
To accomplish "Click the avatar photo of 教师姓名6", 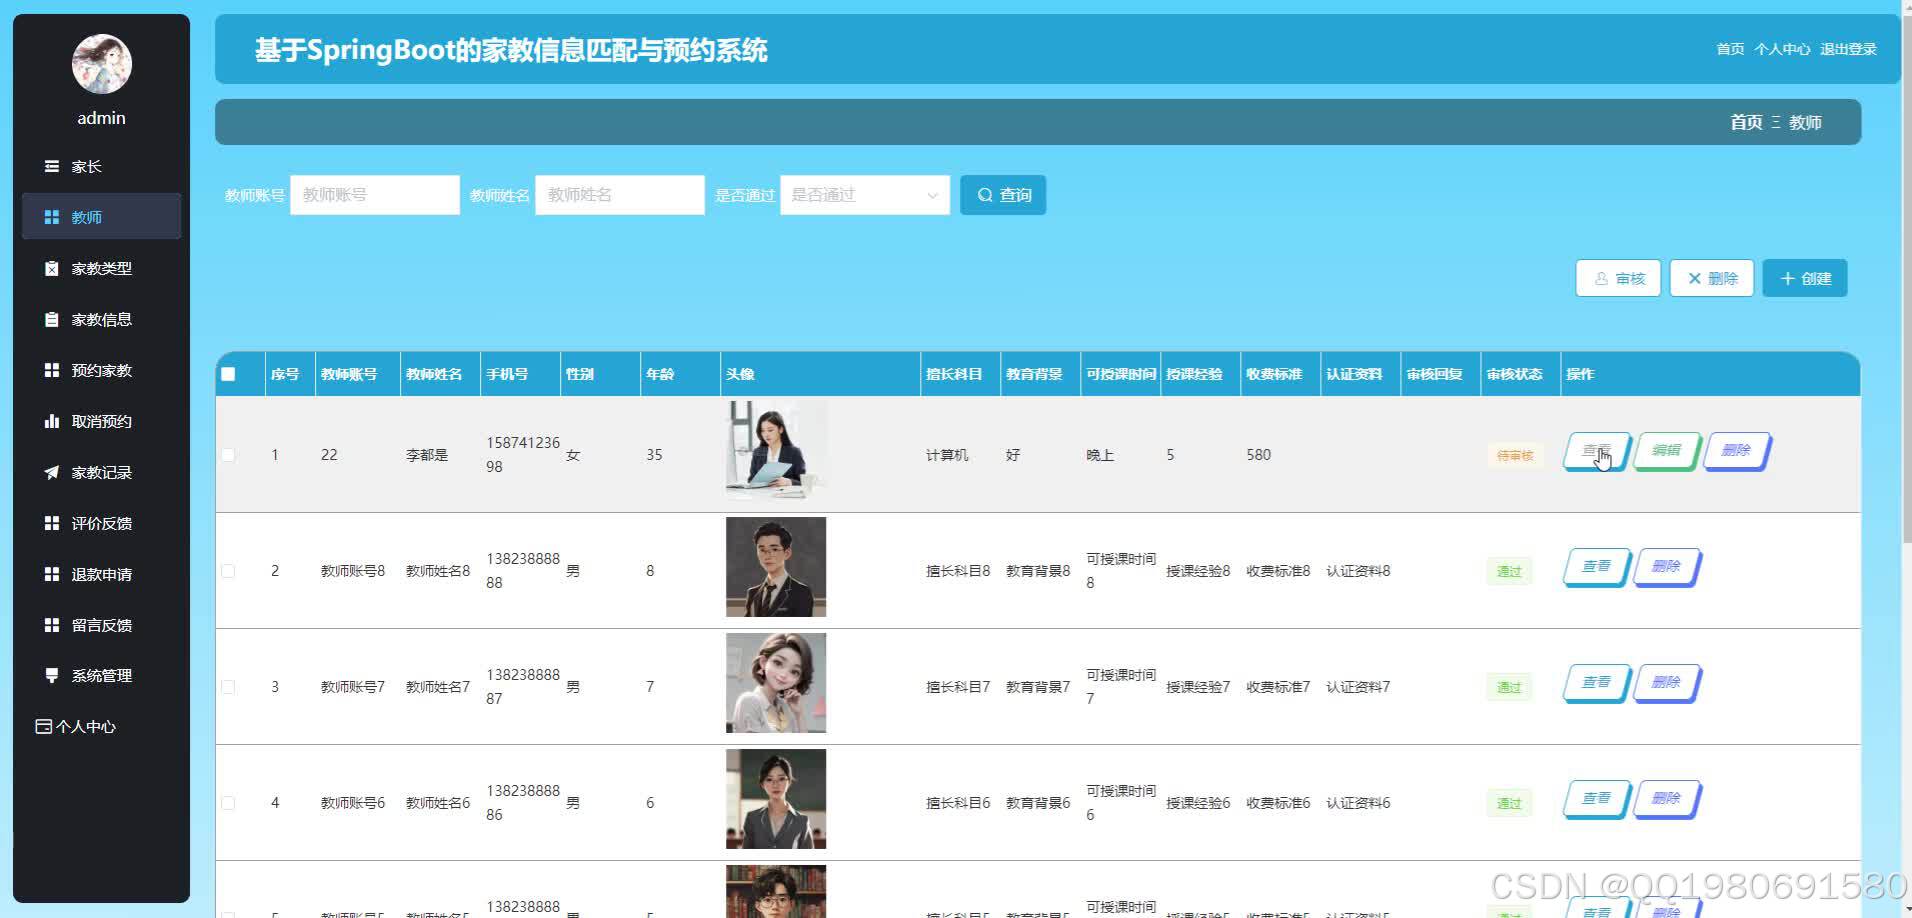I will coord(776,799).
